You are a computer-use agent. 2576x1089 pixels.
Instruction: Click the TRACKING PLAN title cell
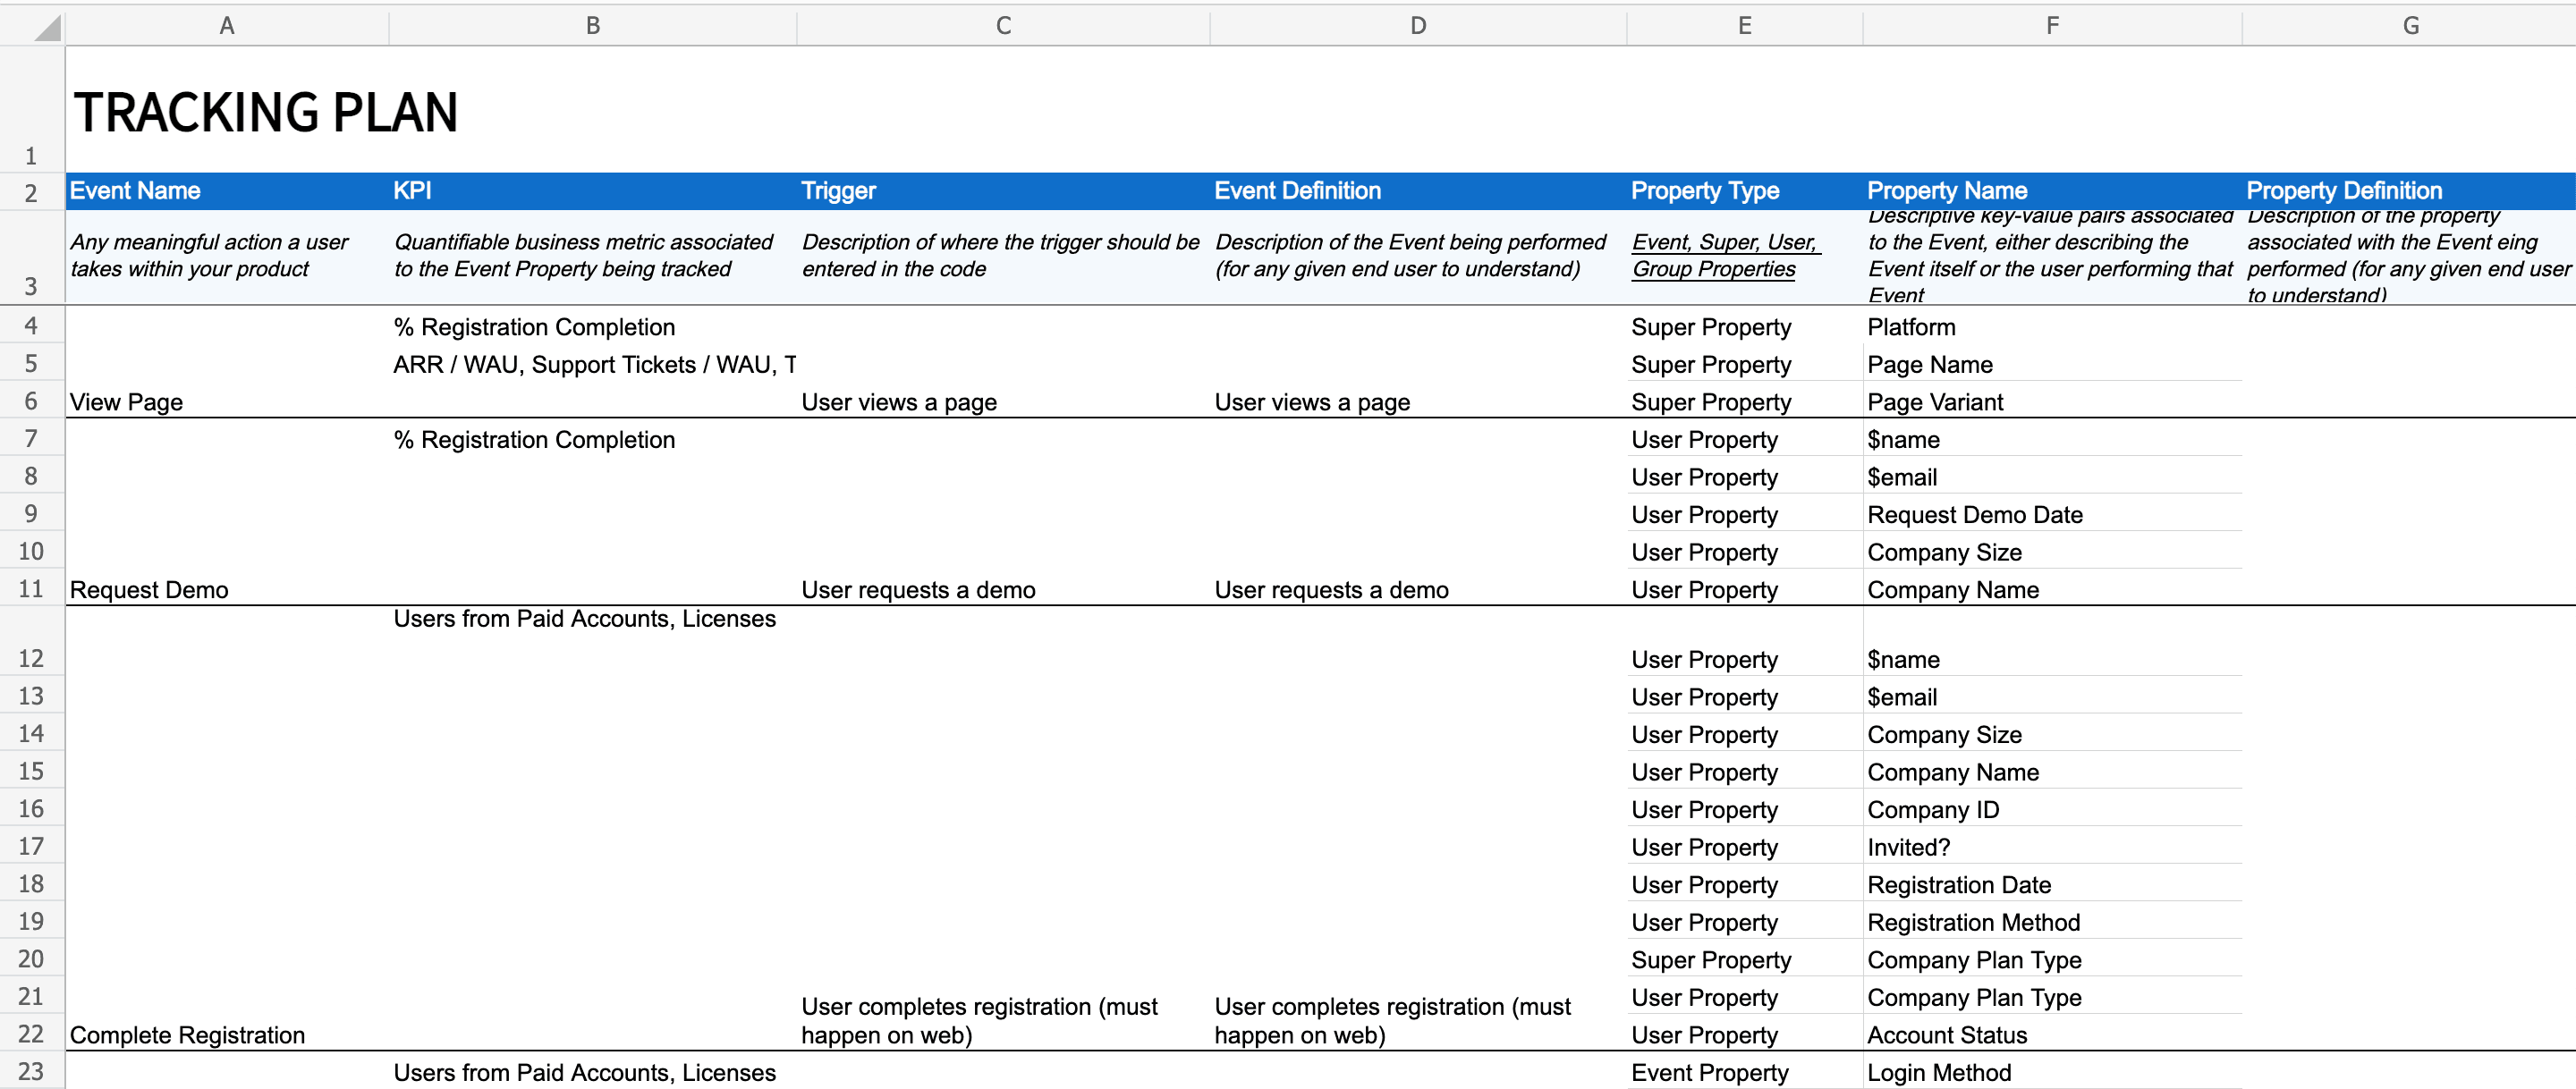265,111
